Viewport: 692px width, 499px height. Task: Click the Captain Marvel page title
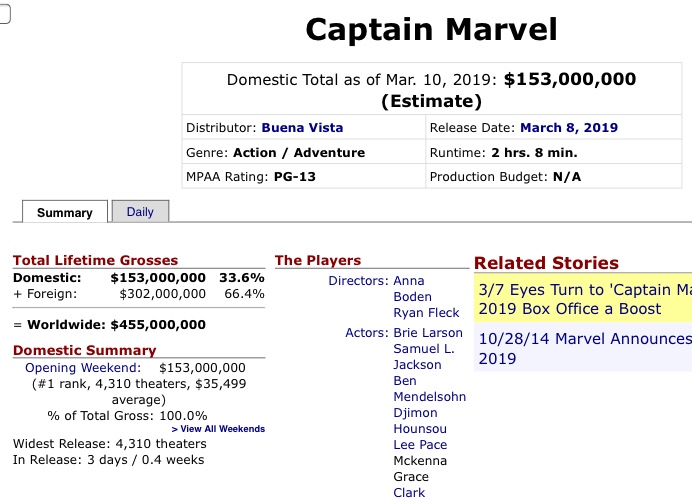[431, 29]
